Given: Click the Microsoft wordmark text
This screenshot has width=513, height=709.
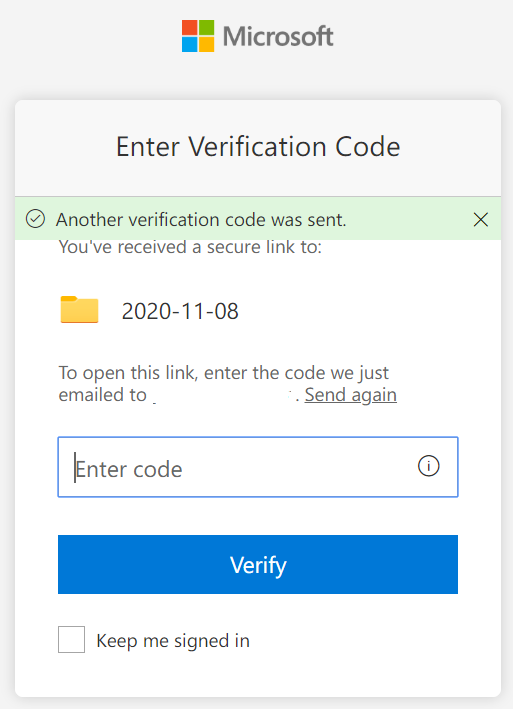Looking at the screenshot, I should pyautogui.click(x=278, y=37).
